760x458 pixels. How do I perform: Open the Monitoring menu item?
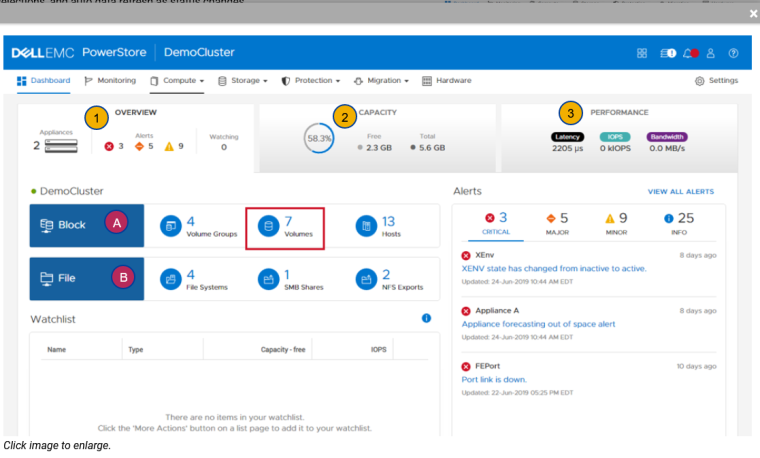click(110, 81)
